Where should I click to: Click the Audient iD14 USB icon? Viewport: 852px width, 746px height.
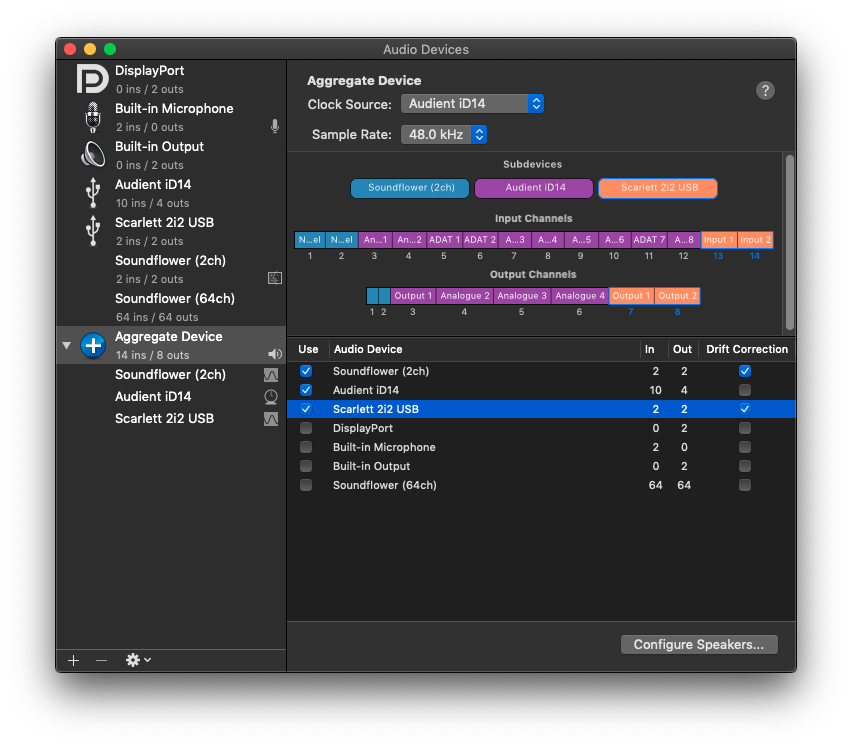click(92, 193)
